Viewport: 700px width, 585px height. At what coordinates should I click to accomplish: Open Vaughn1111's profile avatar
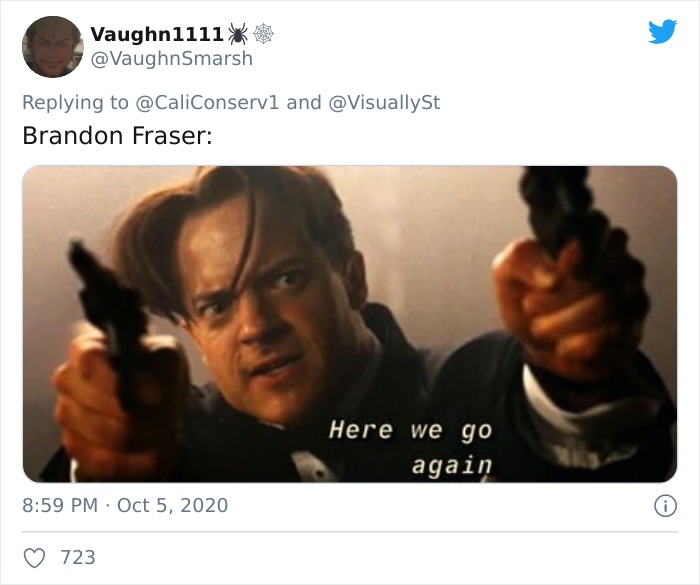pyautogui.click(x=53, y=46)
